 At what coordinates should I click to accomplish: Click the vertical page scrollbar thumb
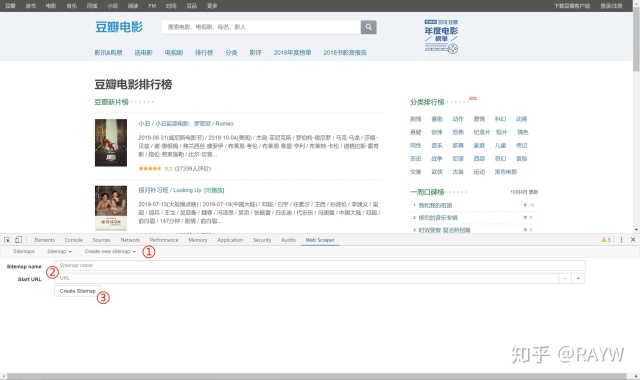[x=636, y=39]
